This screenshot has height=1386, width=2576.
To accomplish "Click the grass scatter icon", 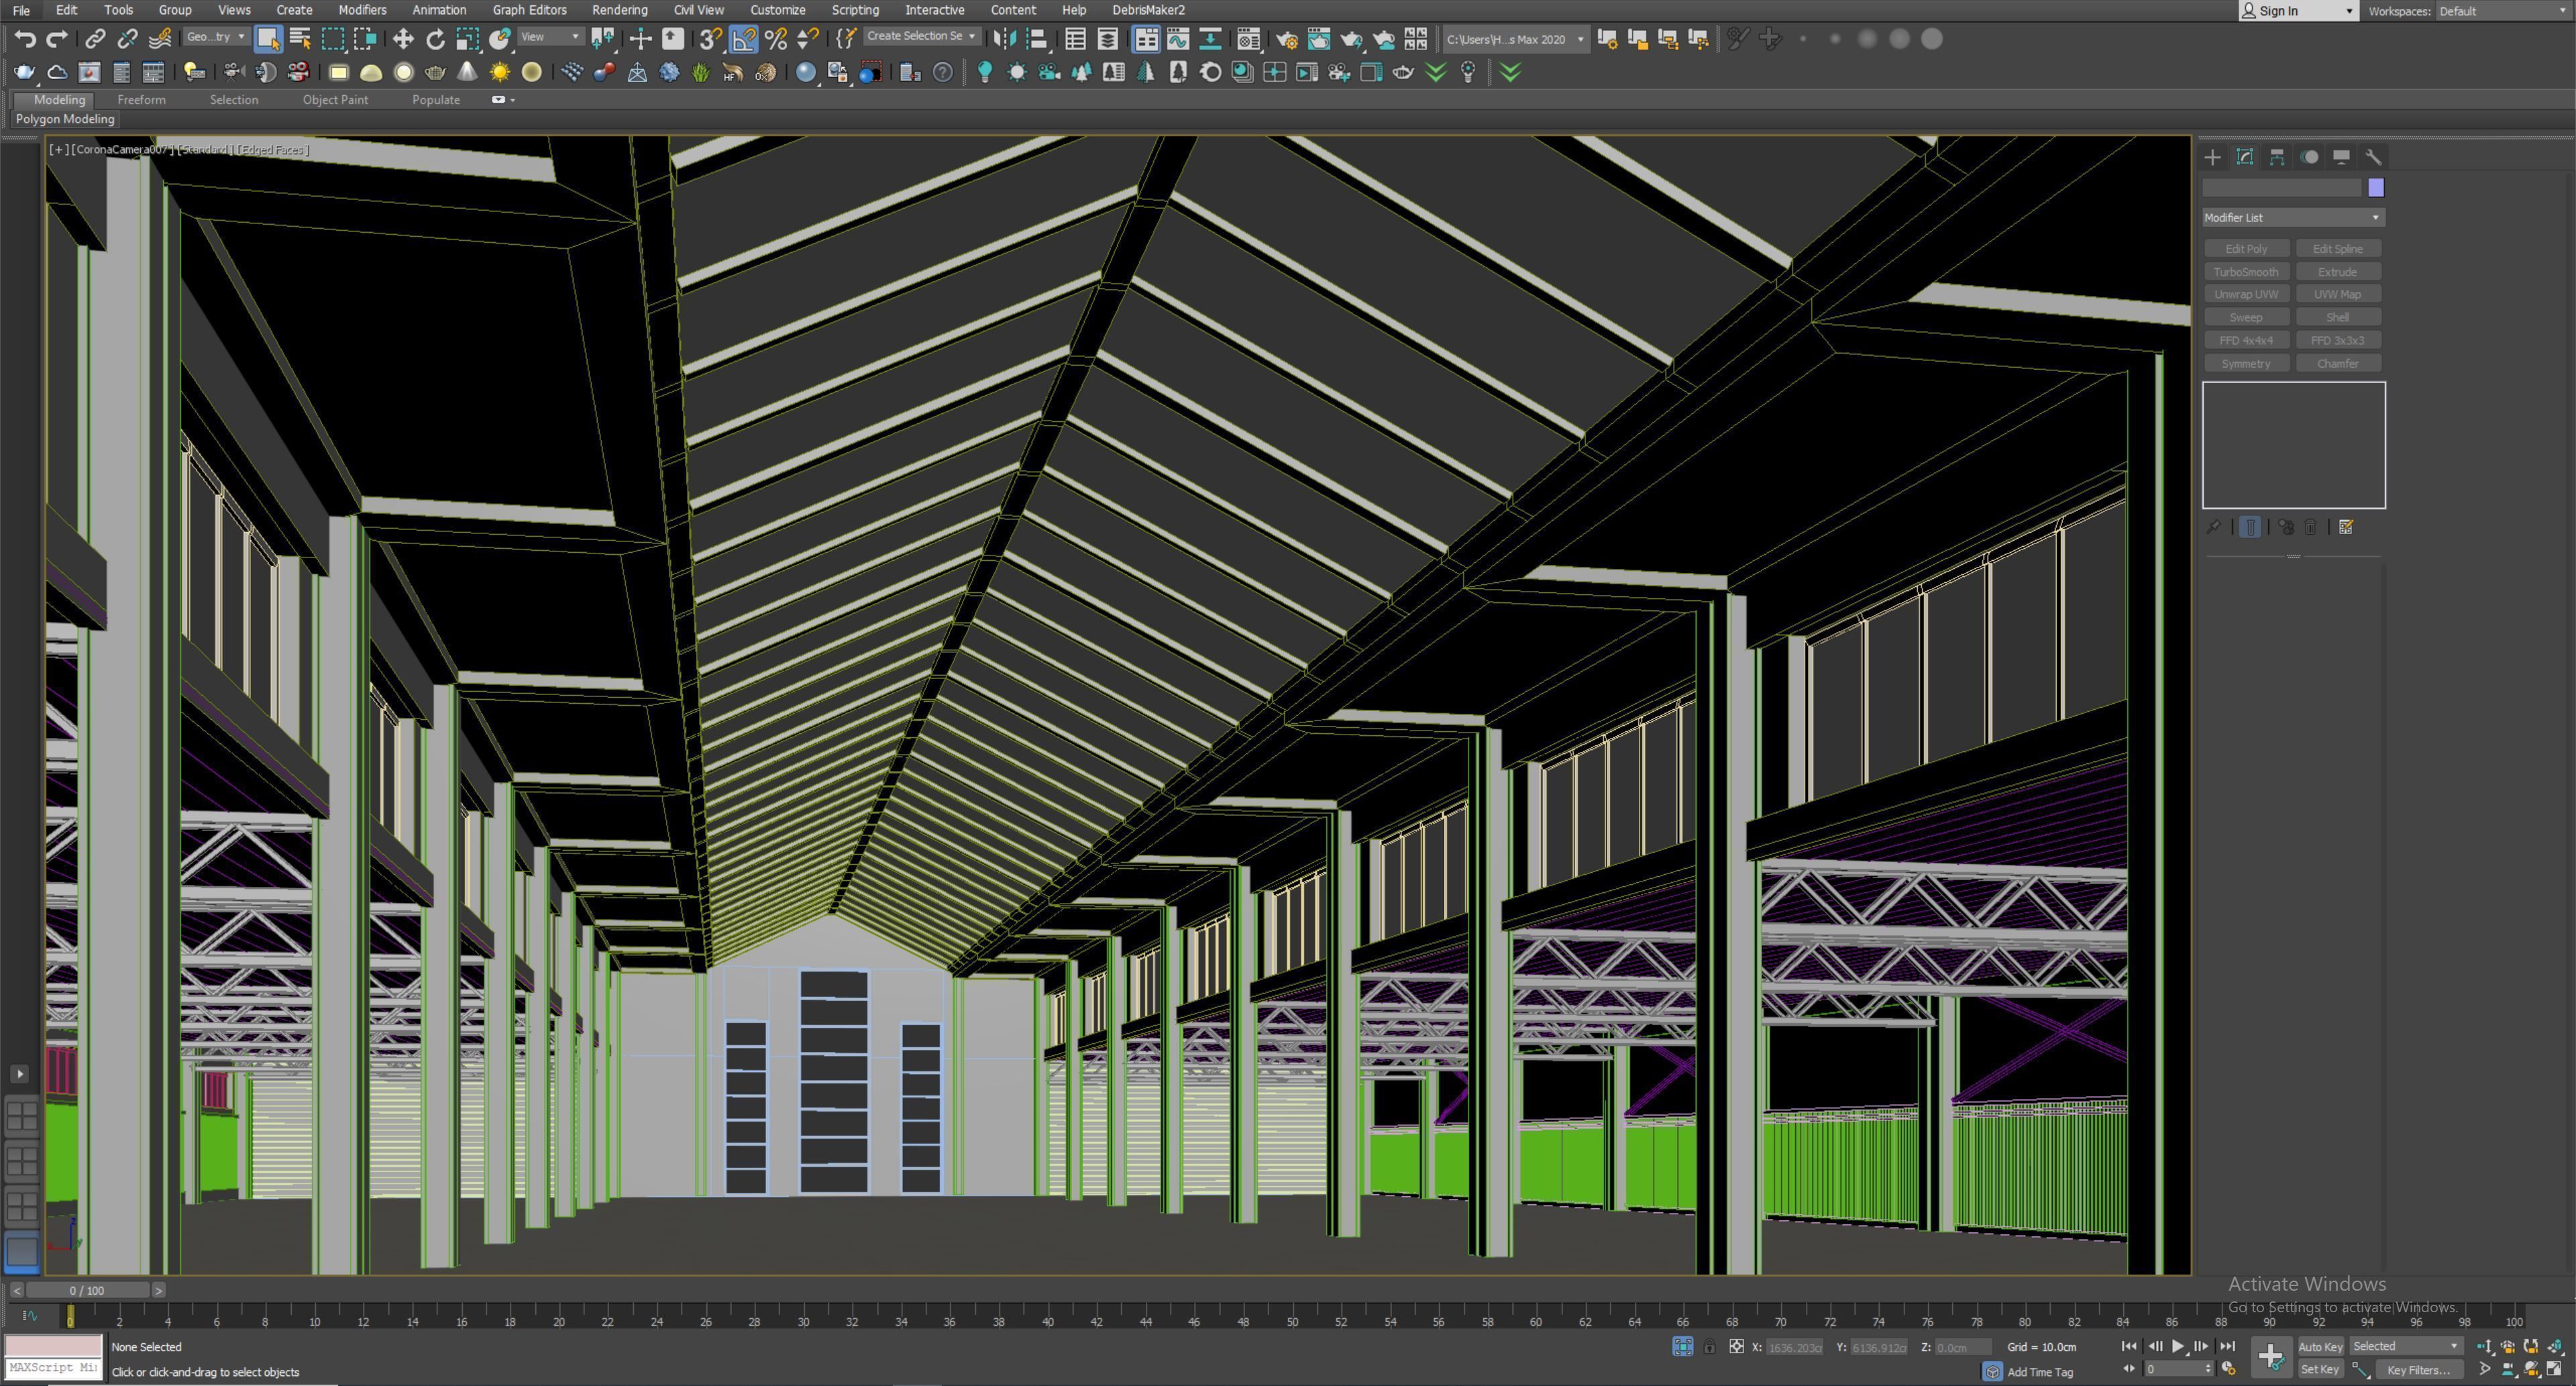I will click(x=701, y=72).
